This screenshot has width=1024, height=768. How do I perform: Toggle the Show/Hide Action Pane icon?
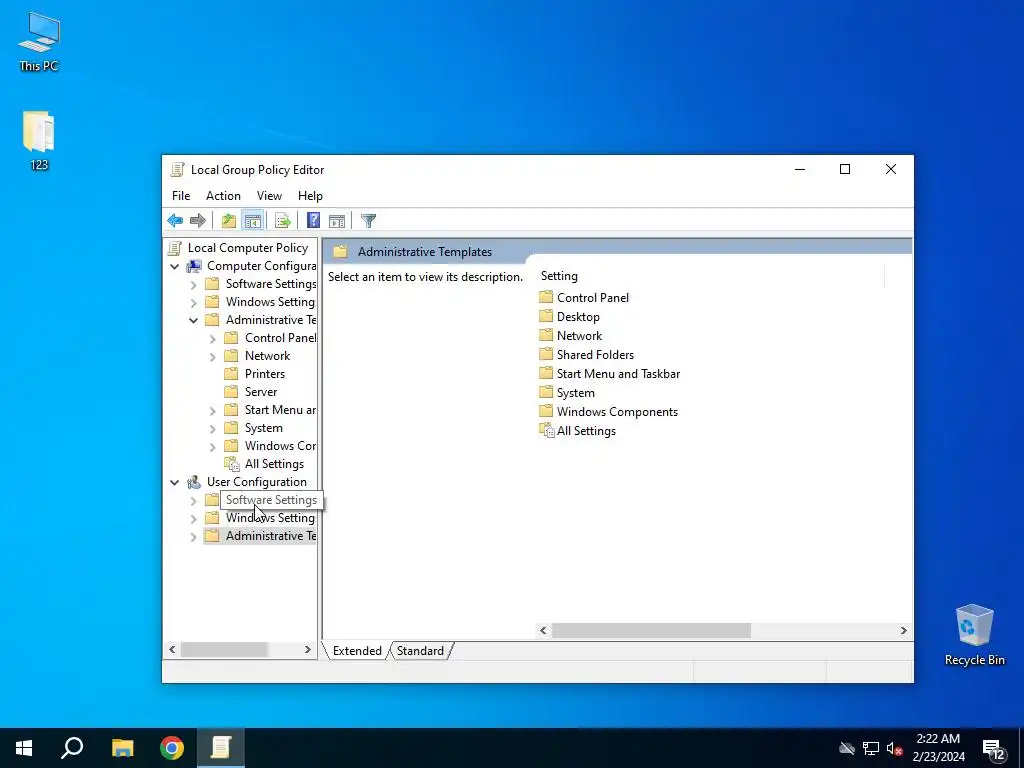337,221
